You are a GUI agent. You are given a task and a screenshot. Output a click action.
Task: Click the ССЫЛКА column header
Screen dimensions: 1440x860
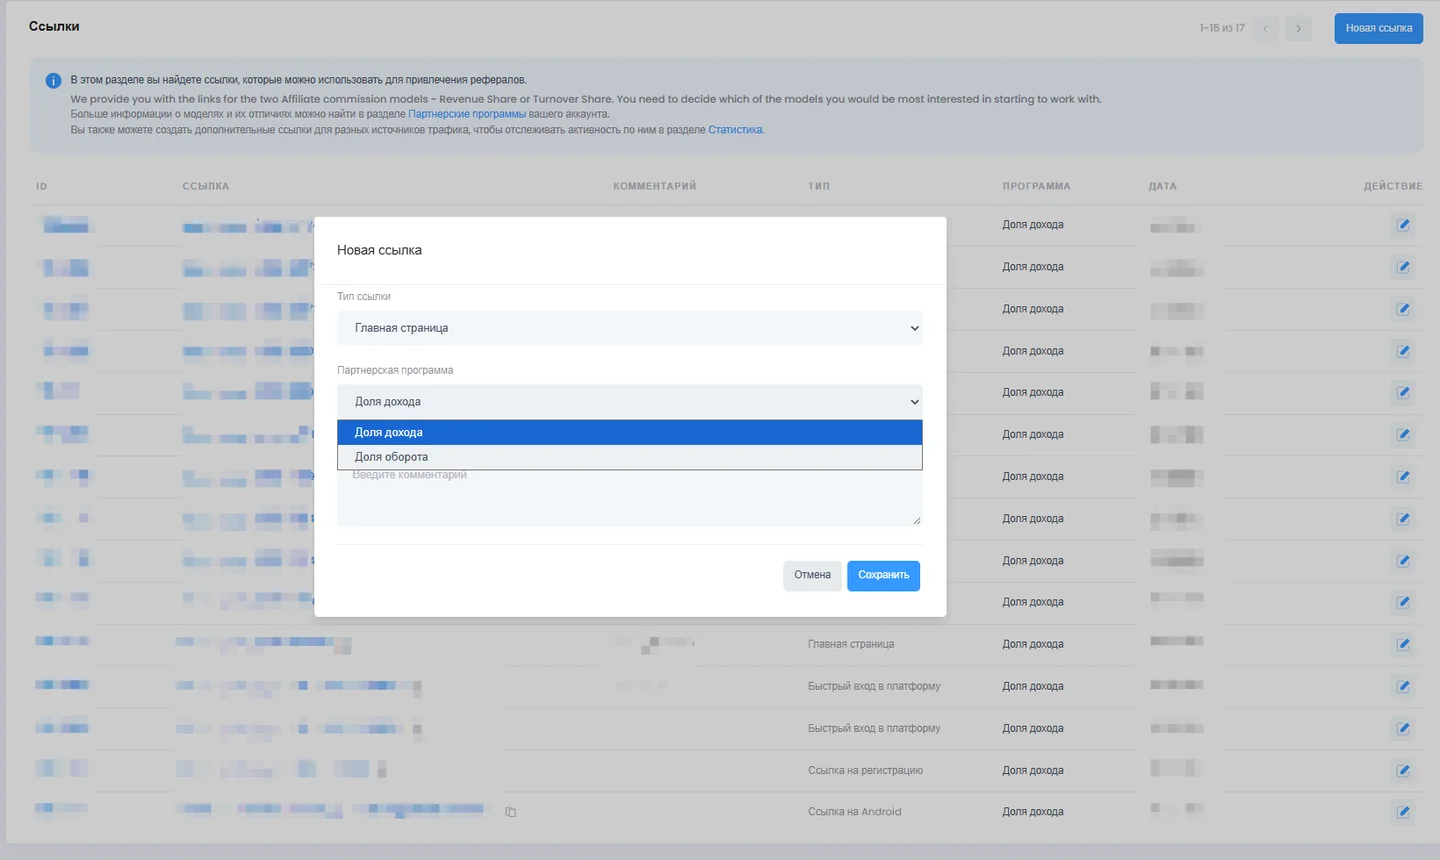click(205, 186)
